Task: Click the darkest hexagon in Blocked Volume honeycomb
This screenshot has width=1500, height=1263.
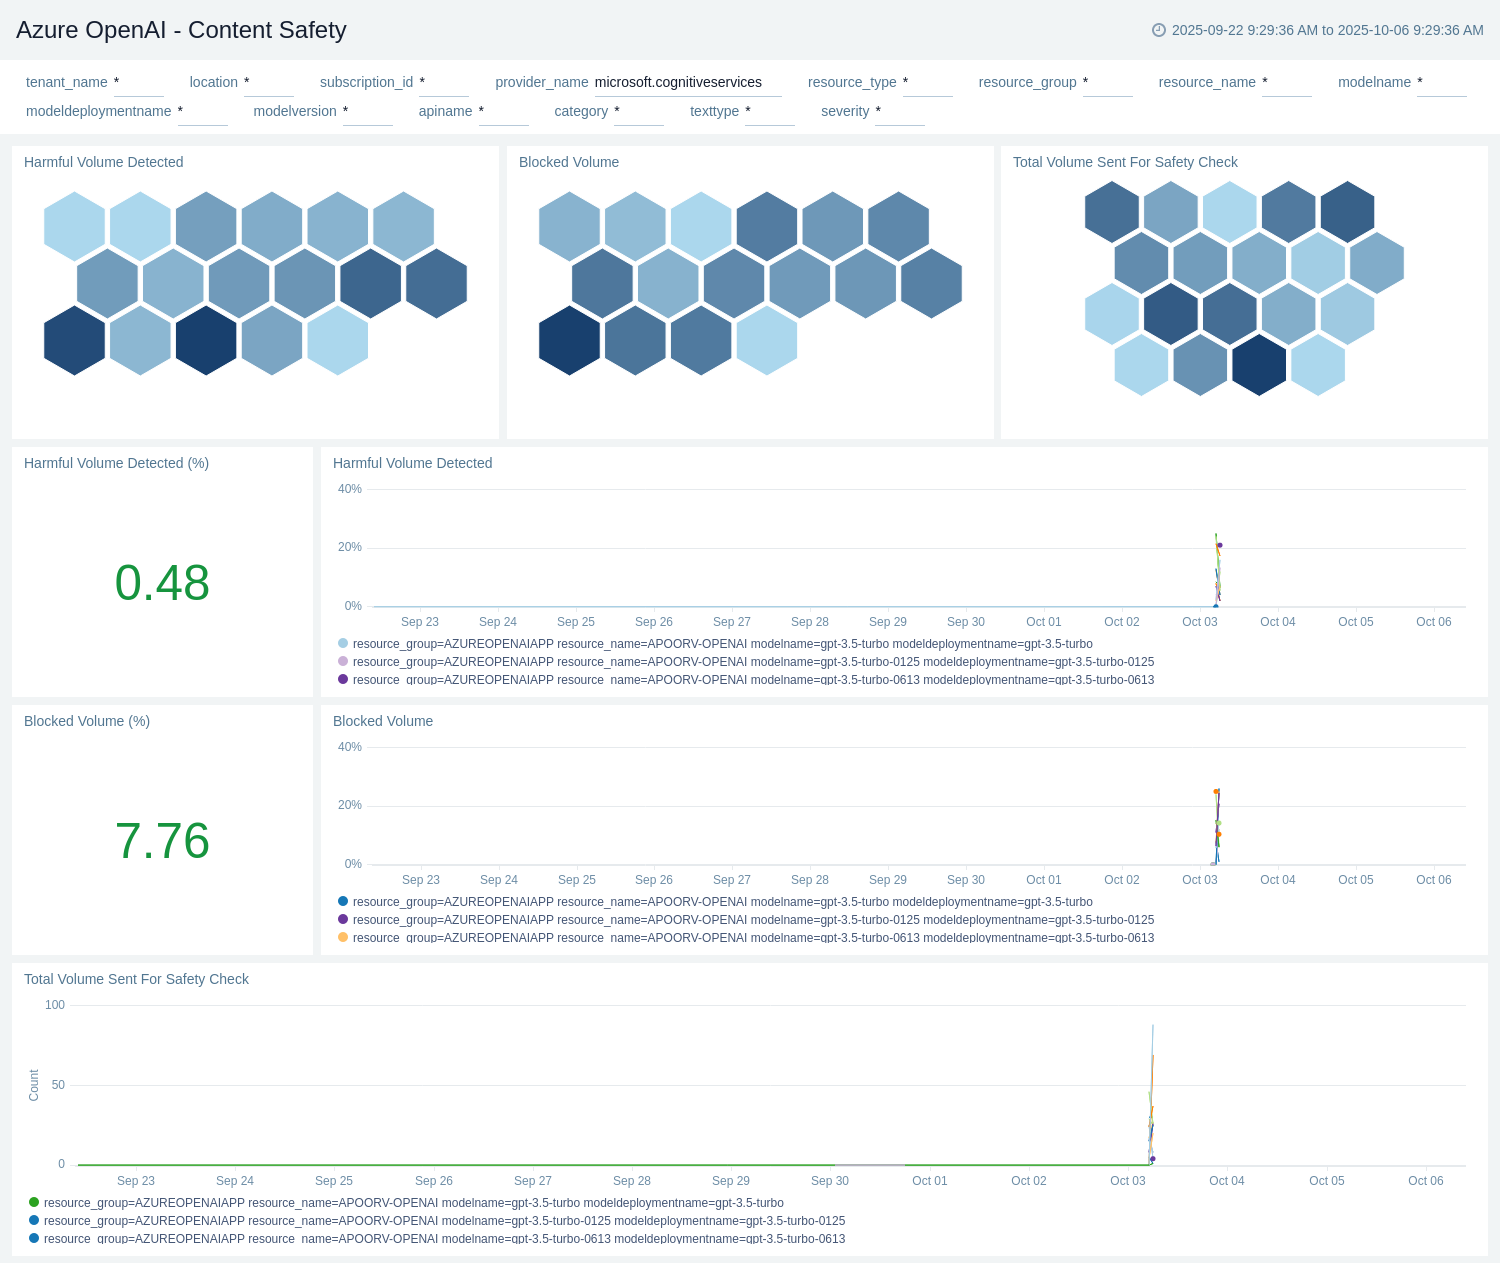Action: coord(569,341)
